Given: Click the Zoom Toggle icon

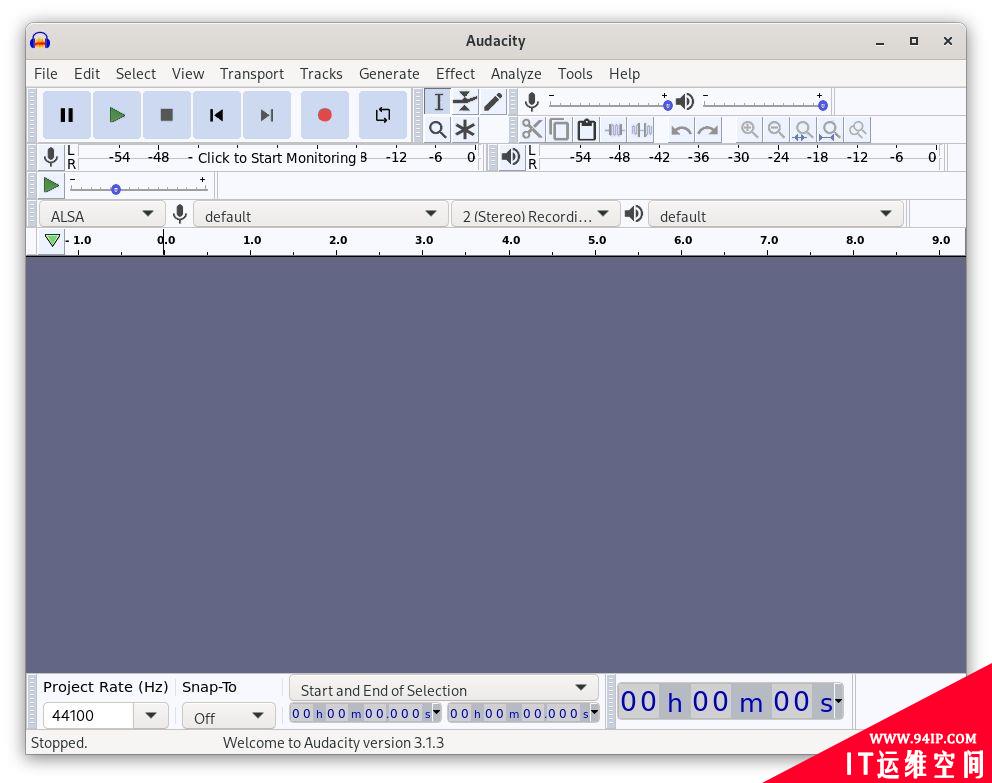Looking at the screenshot, I should [857, 130].
